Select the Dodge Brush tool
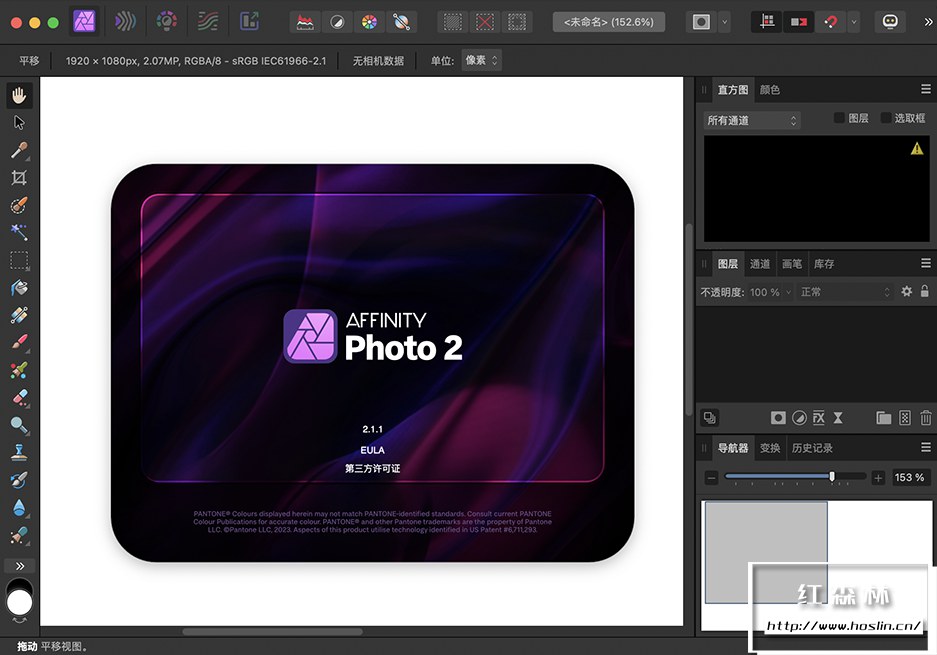This screenshot has height=655, width=937. (x=19, y=425)
